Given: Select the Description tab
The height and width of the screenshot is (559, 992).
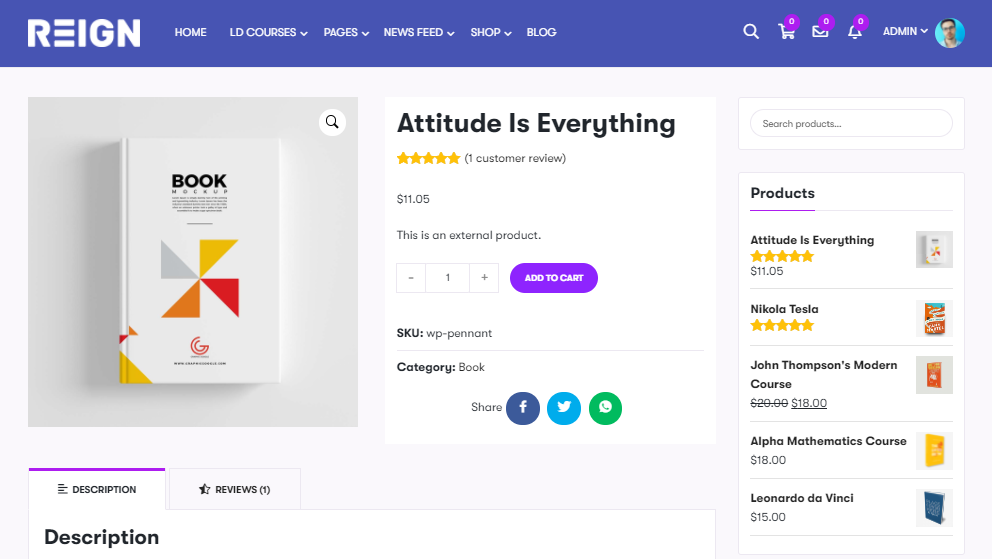Looking at the screenshot, I should 97,489.
